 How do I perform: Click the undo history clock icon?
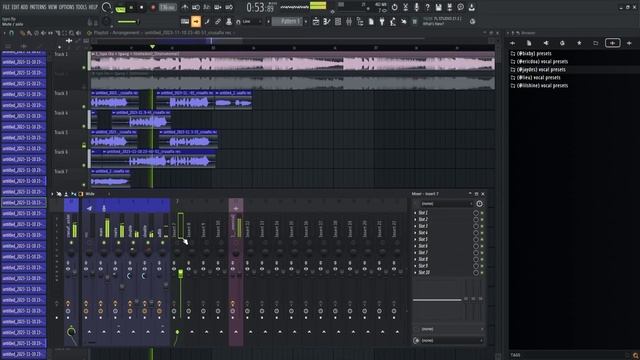pos(395,7)
